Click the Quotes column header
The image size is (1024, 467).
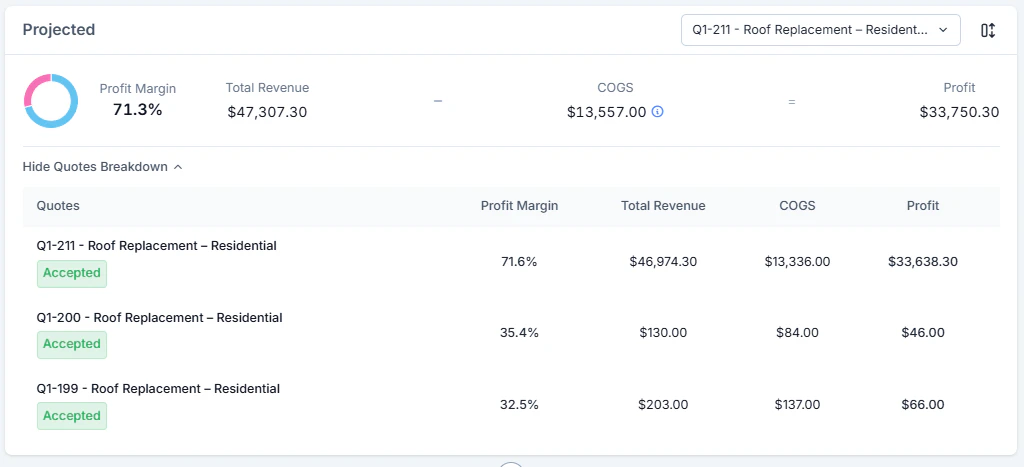58,206
